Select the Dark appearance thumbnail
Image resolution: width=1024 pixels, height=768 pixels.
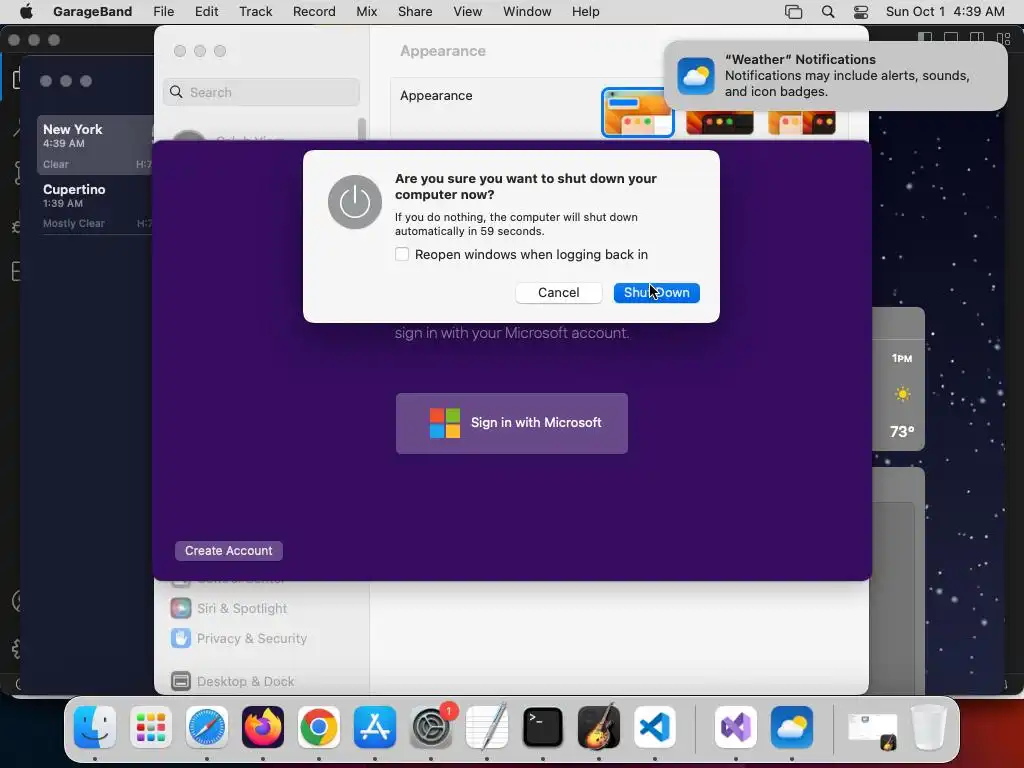(x=720, y=123)
